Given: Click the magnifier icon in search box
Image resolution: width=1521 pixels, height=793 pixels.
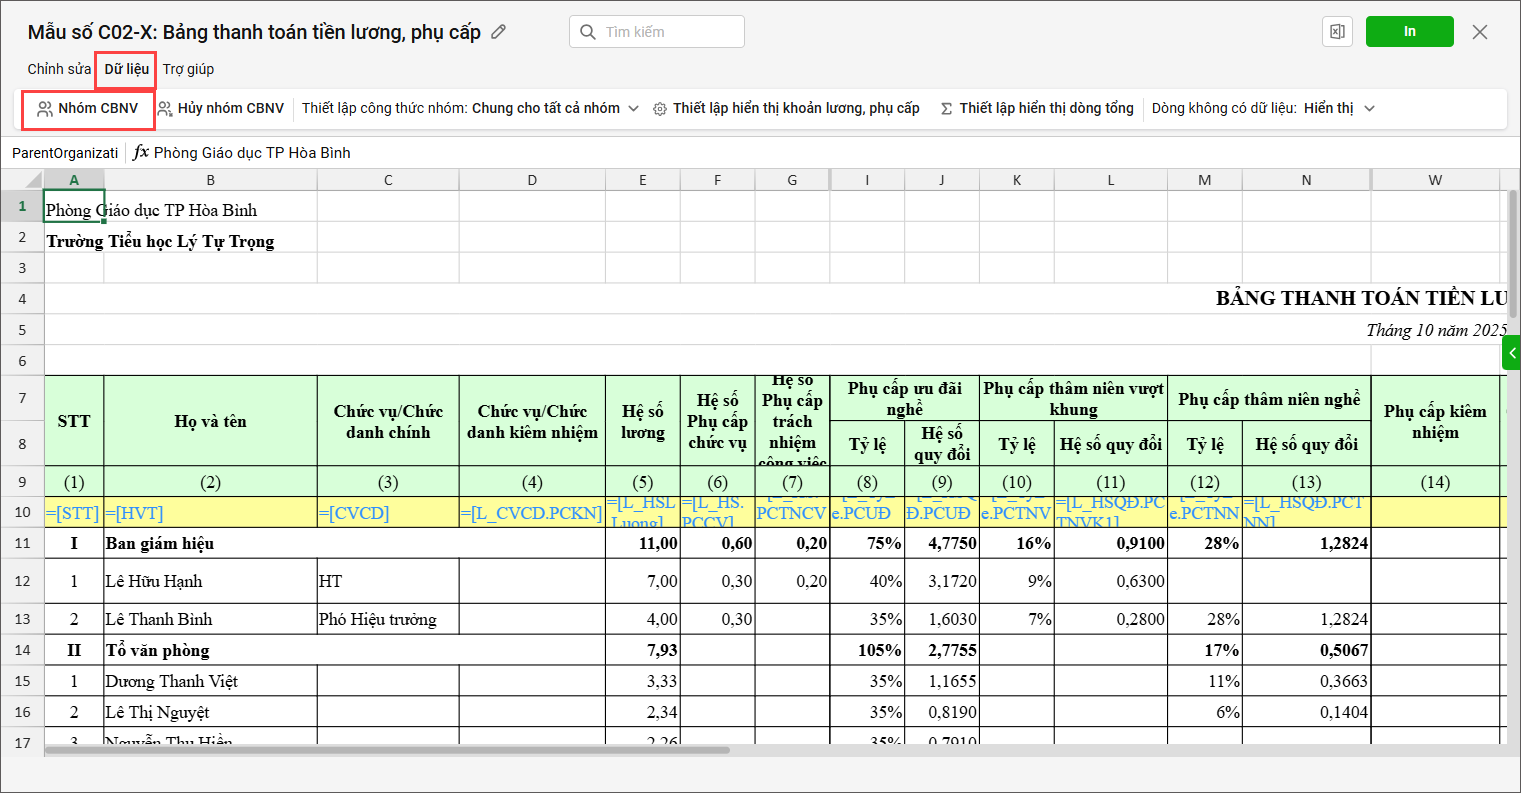Looking at the screenshot, I should tap(589, 32).
